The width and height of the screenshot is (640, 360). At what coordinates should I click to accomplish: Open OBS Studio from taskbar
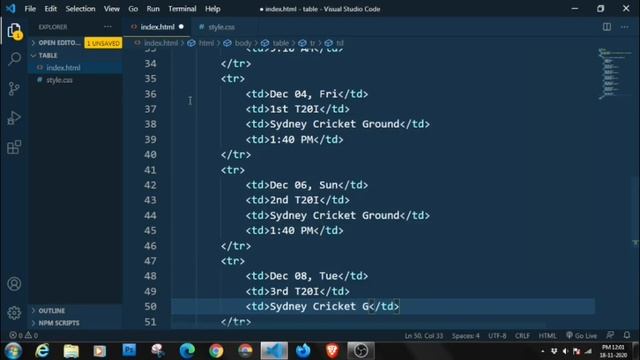[361, 351]
